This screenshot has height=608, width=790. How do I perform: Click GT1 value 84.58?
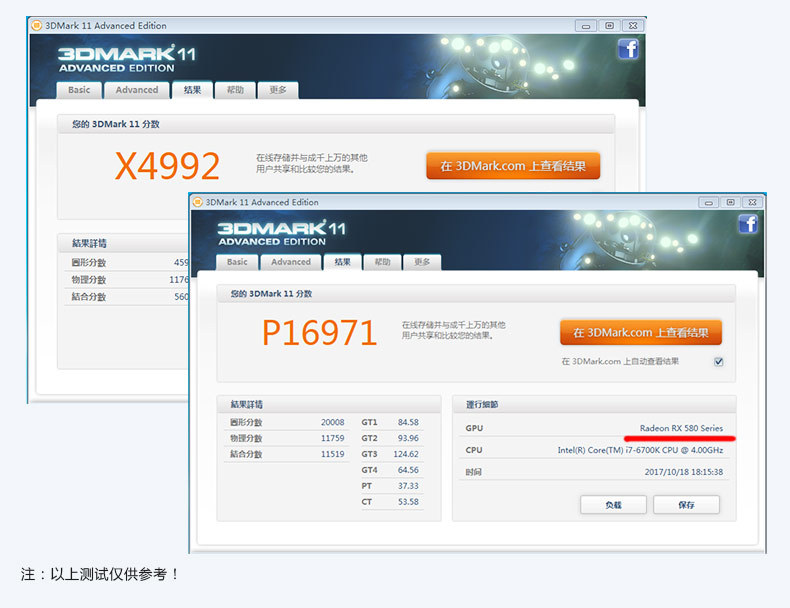pos(408,422)
